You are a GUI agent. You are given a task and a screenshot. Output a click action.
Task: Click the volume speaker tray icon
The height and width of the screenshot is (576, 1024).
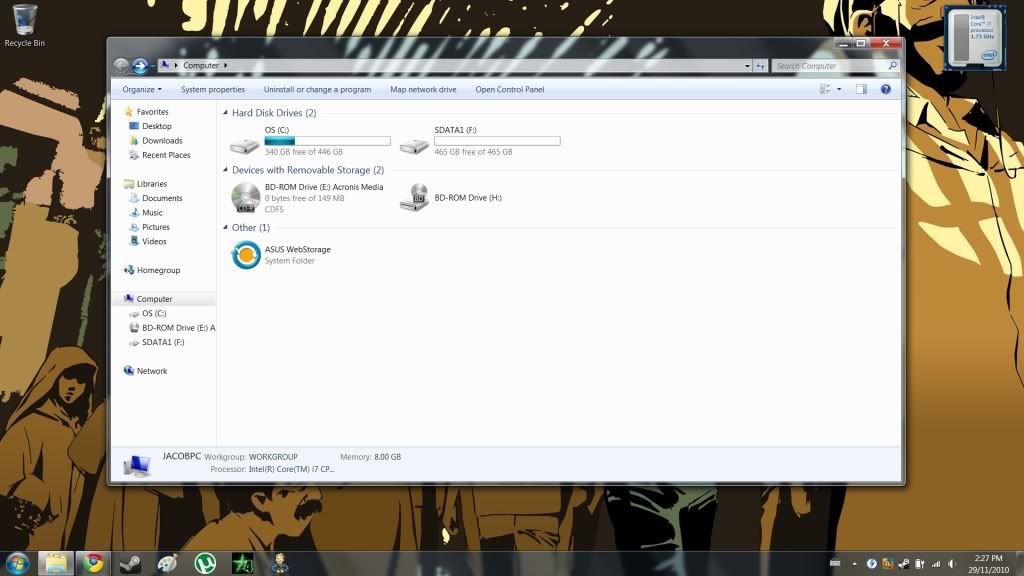point(952,564)
